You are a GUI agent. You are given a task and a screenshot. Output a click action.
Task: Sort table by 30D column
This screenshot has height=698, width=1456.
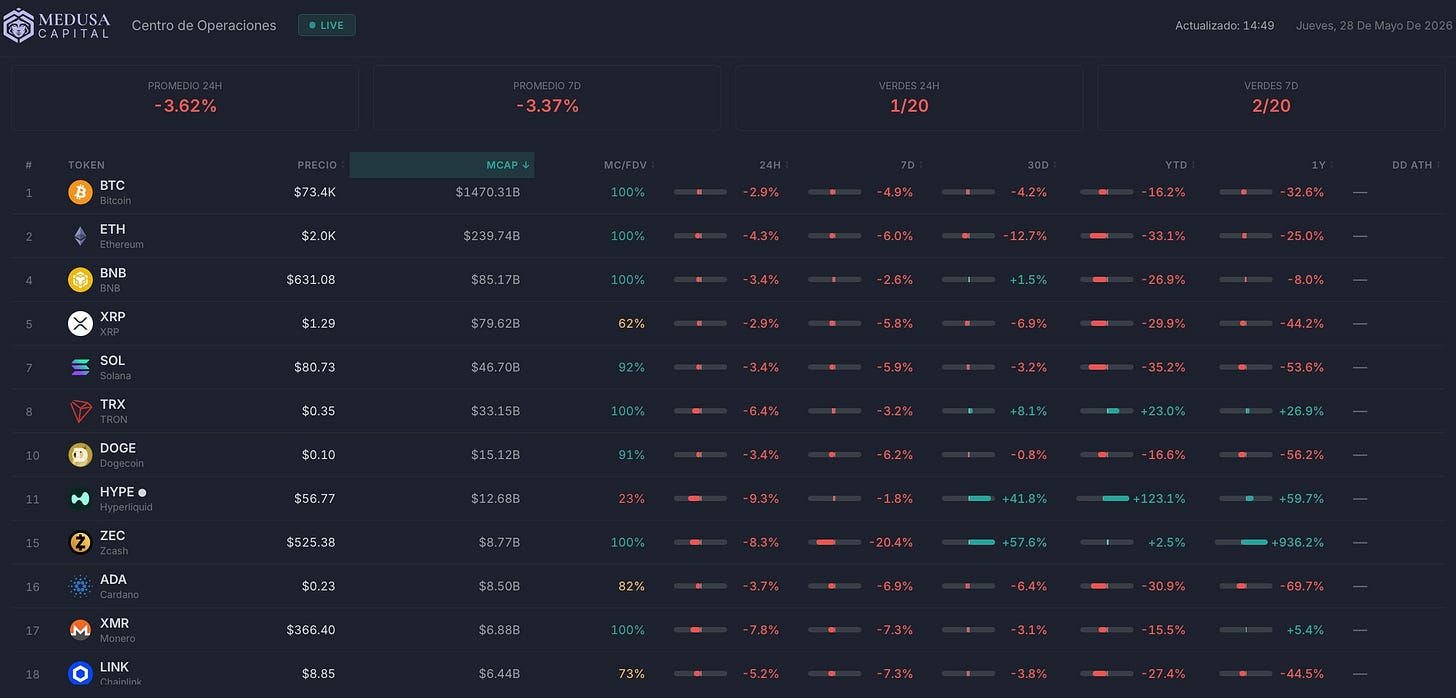coord(1041,165)
